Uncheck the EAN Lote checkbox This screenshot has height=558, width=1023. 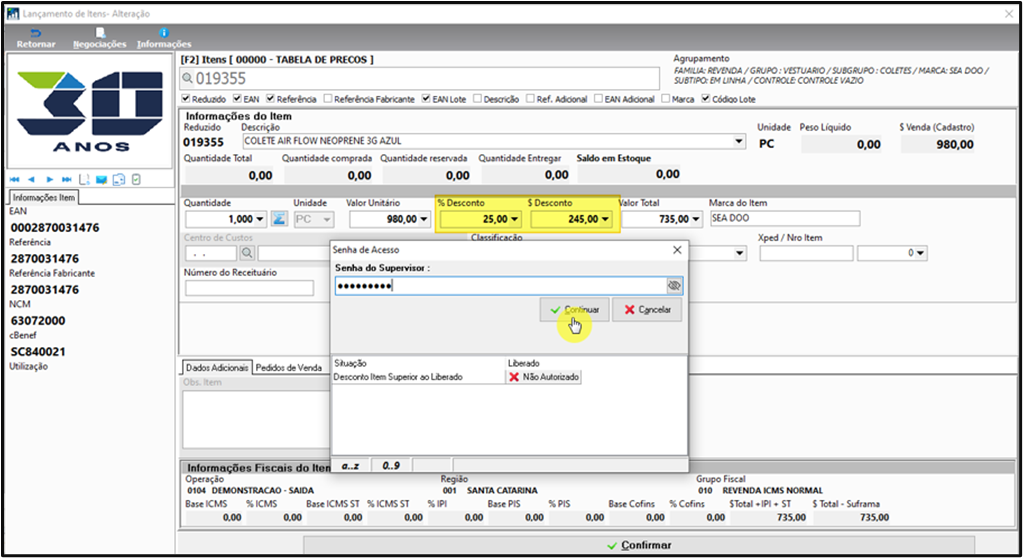[426, 99]
